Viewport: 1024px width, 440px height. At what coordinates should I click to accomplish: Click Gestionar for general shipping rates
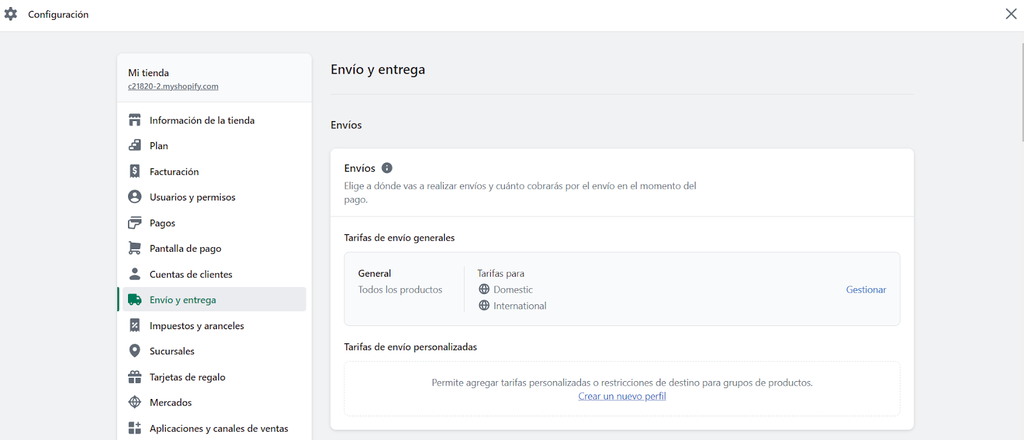866,290
